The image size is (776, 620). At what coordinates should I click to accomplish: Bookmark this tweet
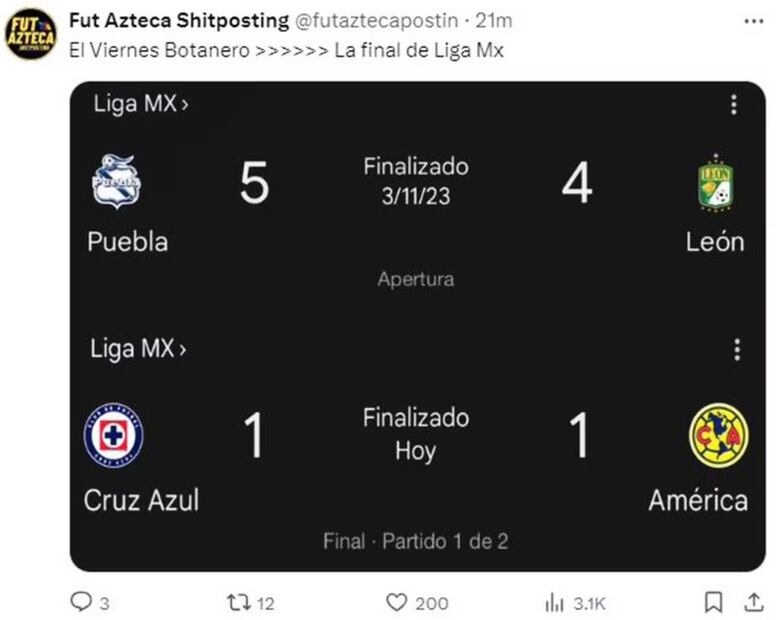click(x=713, y=602)
